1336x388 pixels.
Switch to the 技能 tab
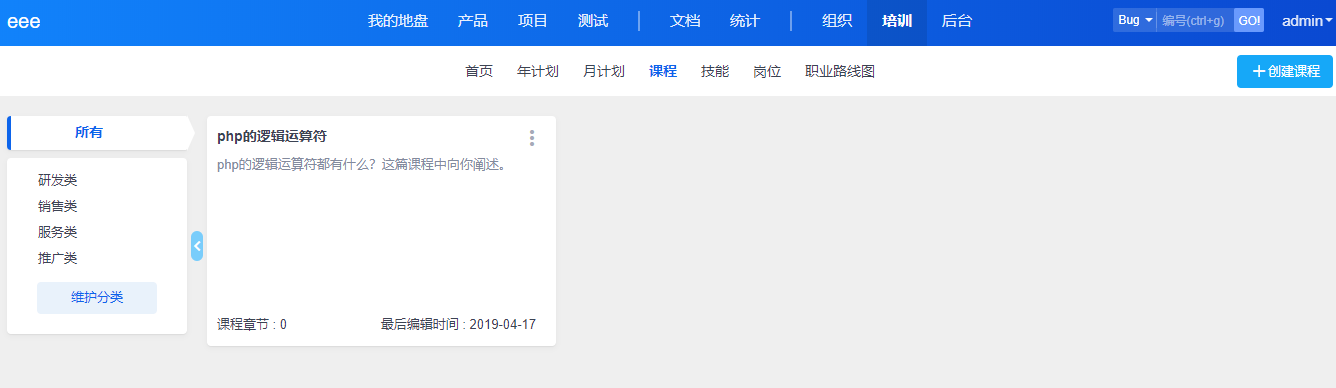point(715,71)
